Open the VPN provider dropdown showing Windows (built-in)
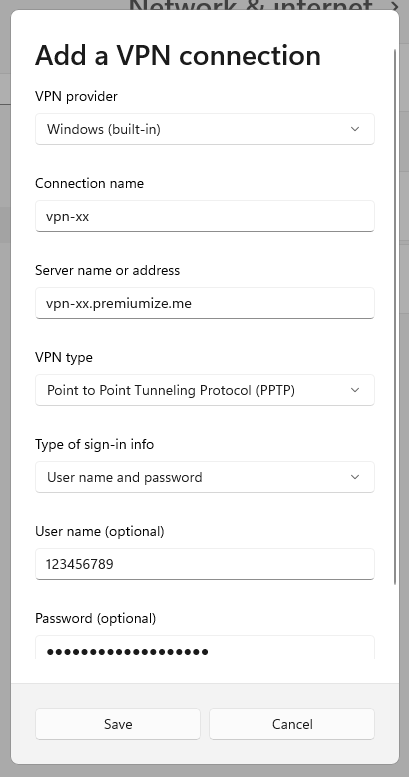The height and width of the screenshot is (777, 409). click(x=205, y=129)
